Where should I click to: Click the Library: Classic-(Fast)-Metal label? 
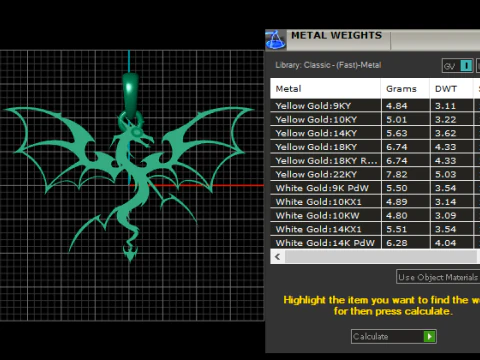(x=328, y=65)
